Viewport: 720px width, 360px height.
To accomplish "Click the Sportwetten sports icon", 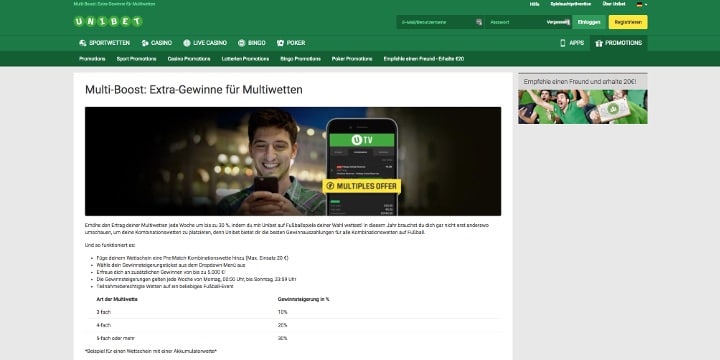I will (x=83, y=43).
